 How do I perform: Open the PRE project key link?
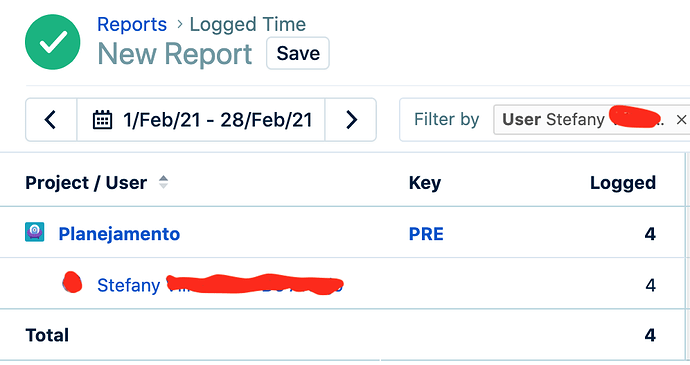tap(426, 234)
